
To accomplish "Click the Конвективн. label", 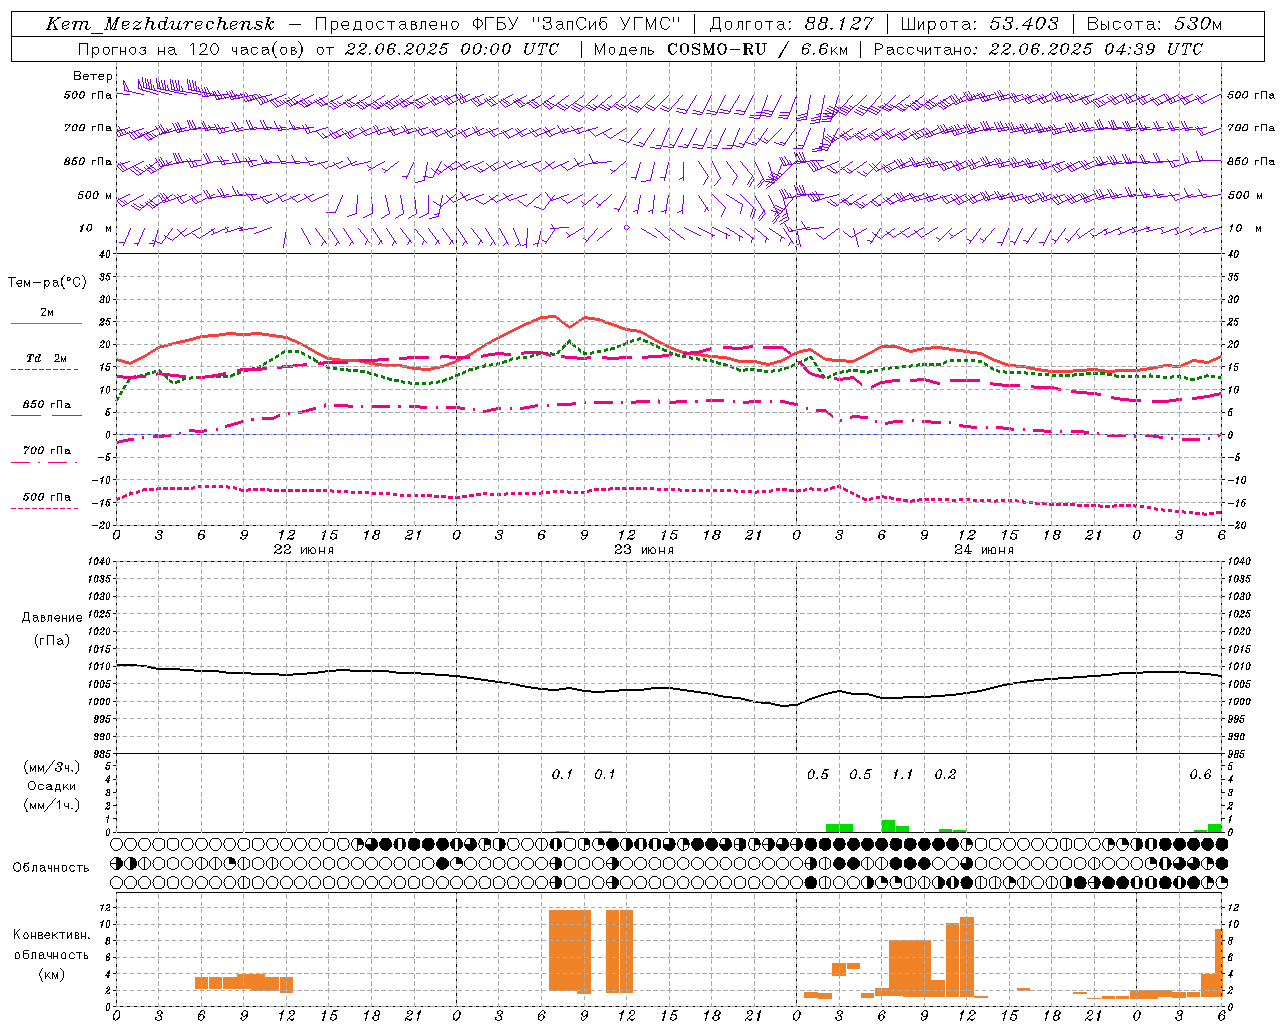I will coord(52,935).
